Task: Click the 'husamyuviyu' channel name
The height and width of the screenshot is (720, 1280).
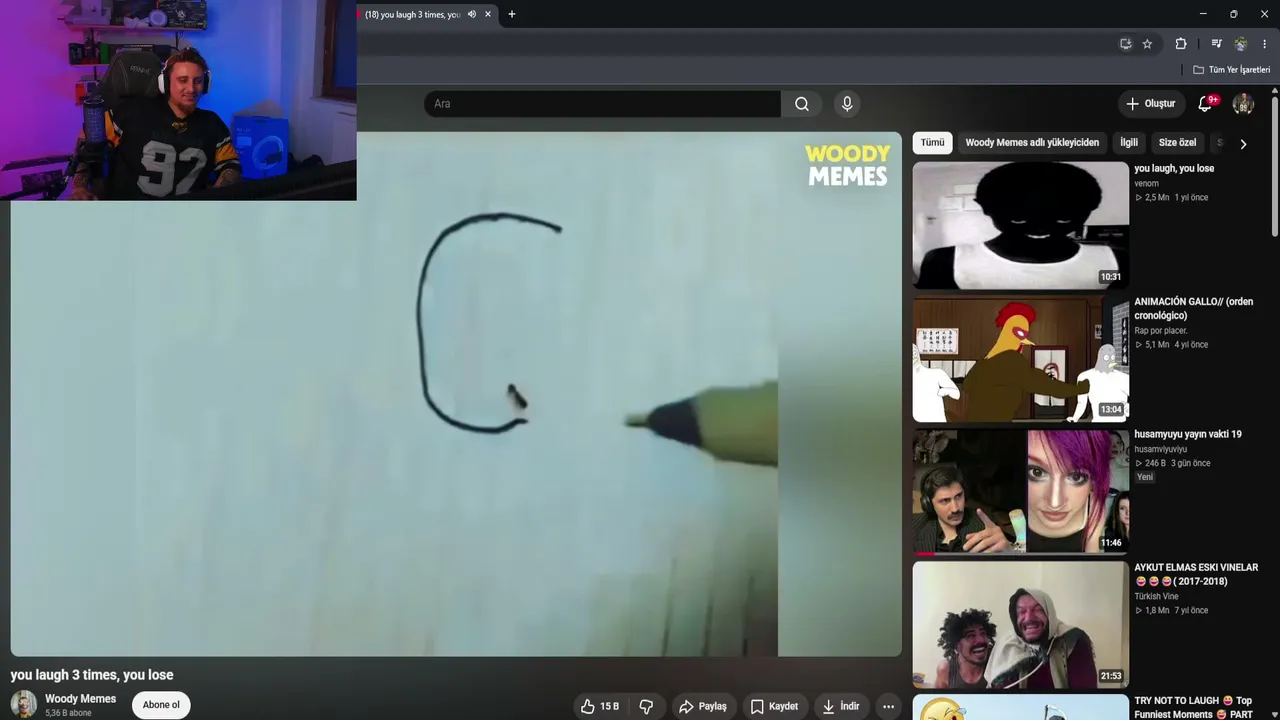Action: (1161, 450)
